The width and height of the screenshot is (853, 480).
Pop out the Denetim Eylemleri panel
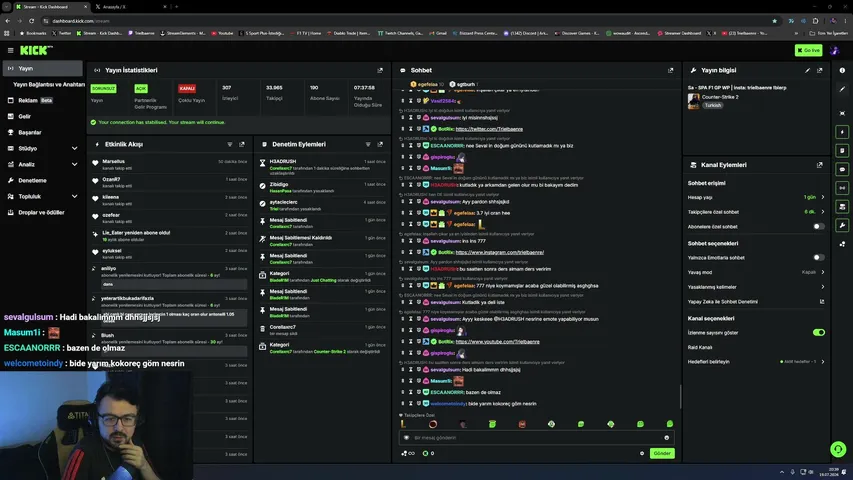click(380, 144)
